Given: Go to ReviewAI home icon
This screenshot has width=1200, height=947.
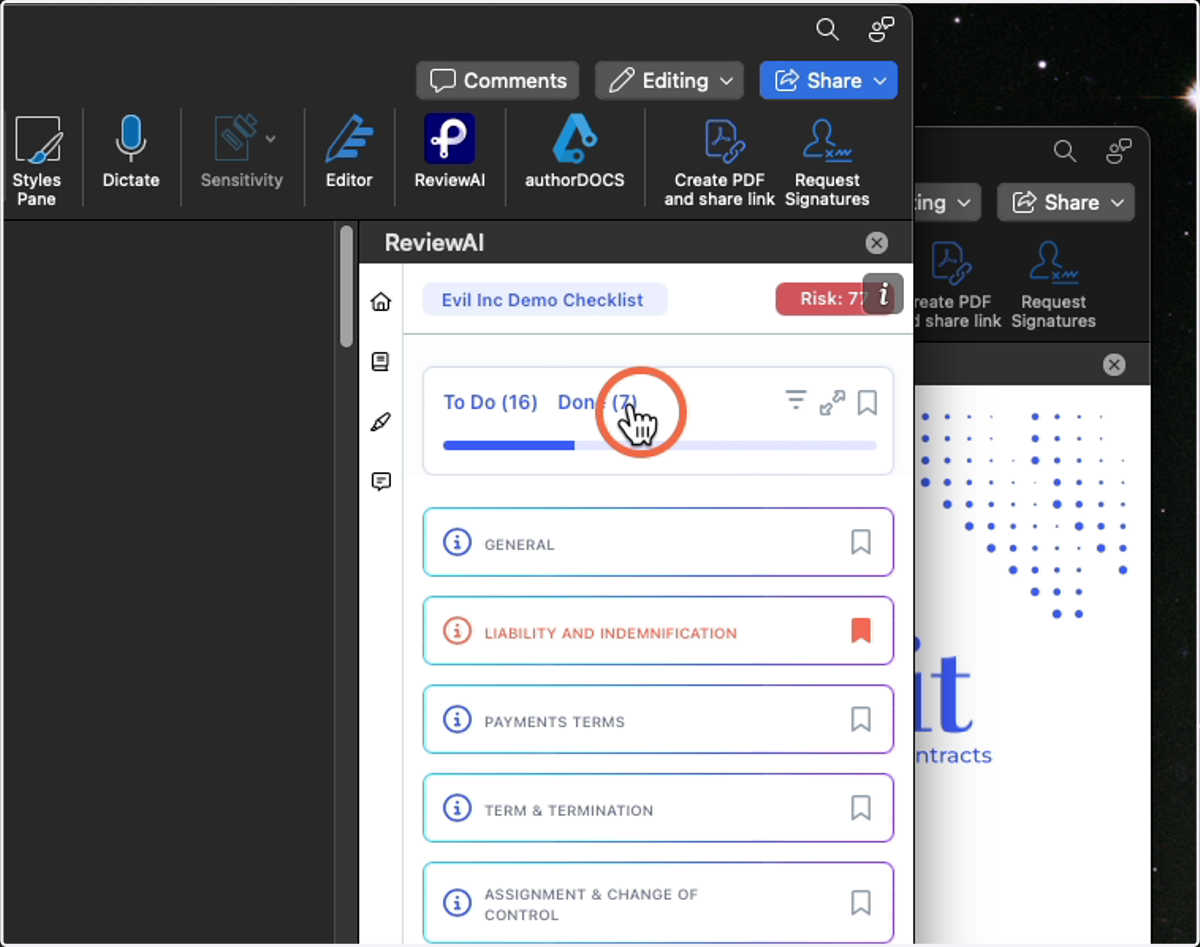Looking at the screenshot, I should (381, 302).
